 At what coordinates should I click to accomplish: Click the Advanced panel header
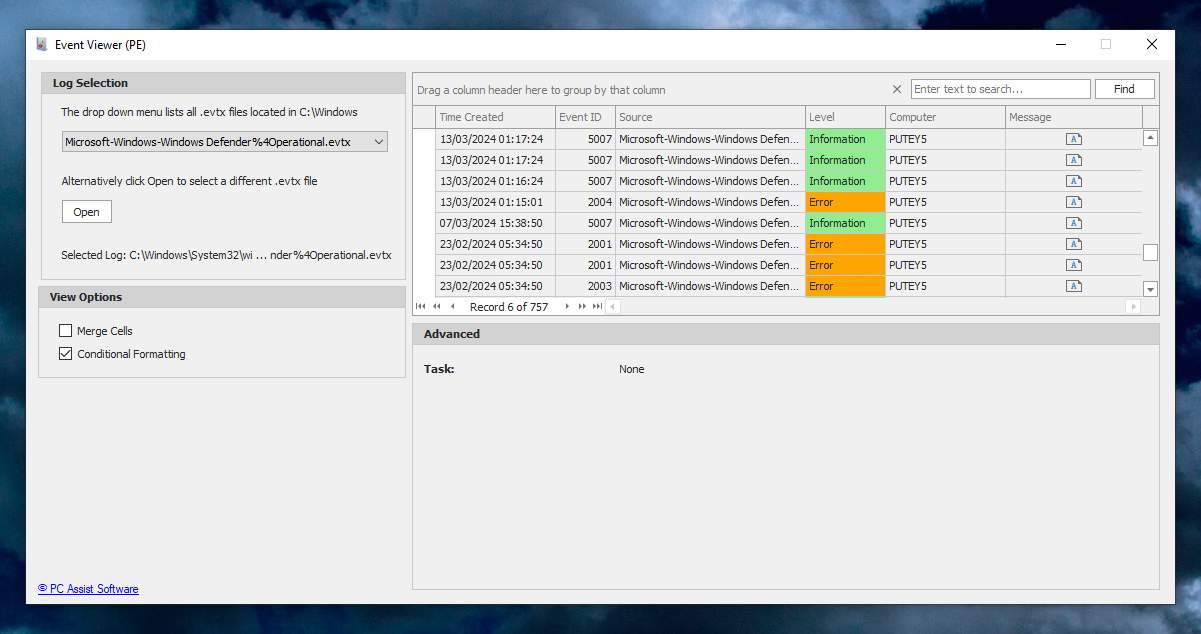coord(786,334)
